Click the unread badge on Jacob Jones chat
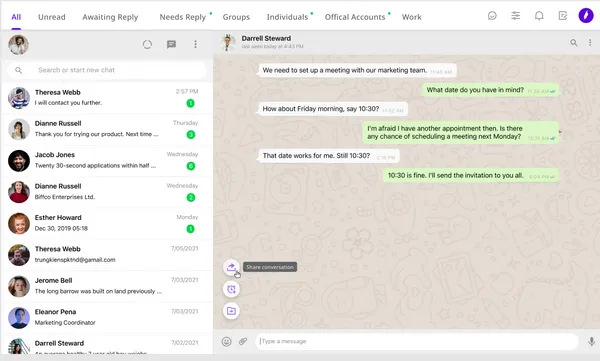 pos(191,166)
